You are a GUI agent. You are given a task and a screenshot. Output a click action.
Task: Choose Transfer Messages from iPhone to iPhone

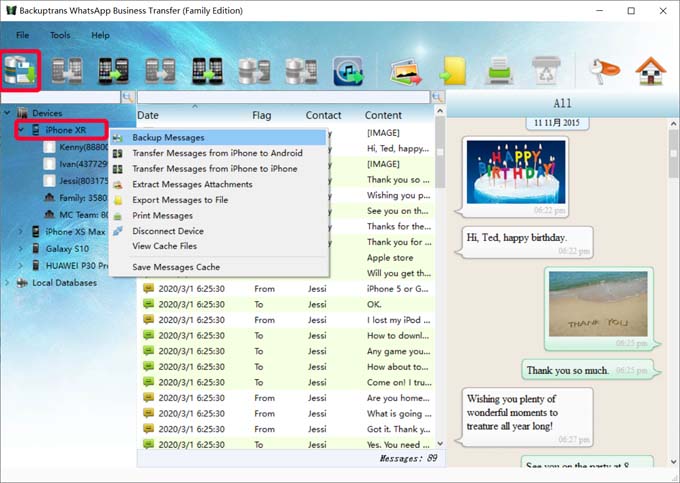point(219,169)
